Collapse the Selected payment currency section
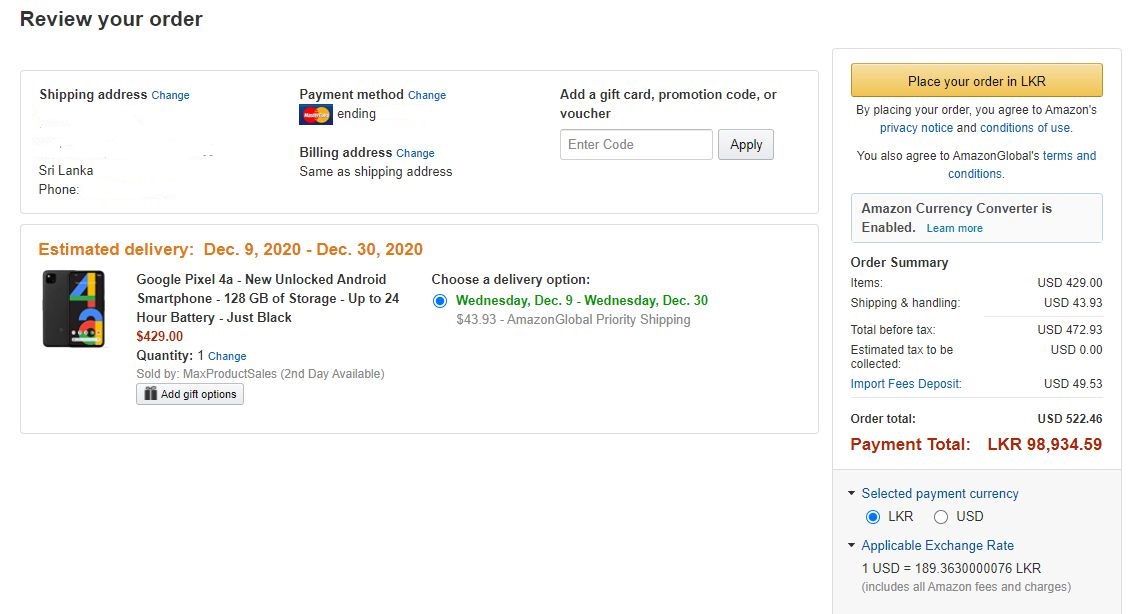 coord(851,493)
